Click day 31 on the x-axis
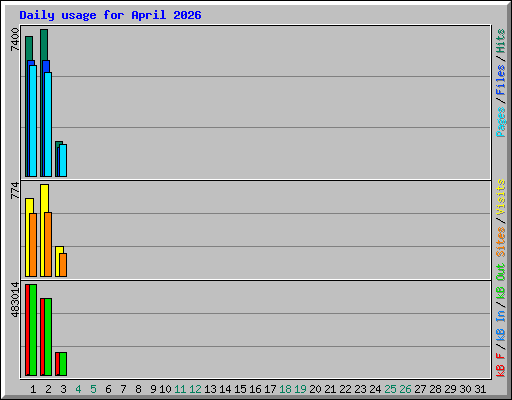512x400 pixels. 480,389
